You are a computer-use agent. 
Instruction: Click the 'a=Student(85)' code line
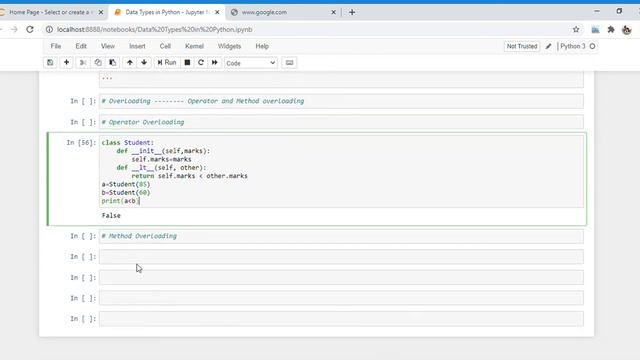(x=126, y=184)
